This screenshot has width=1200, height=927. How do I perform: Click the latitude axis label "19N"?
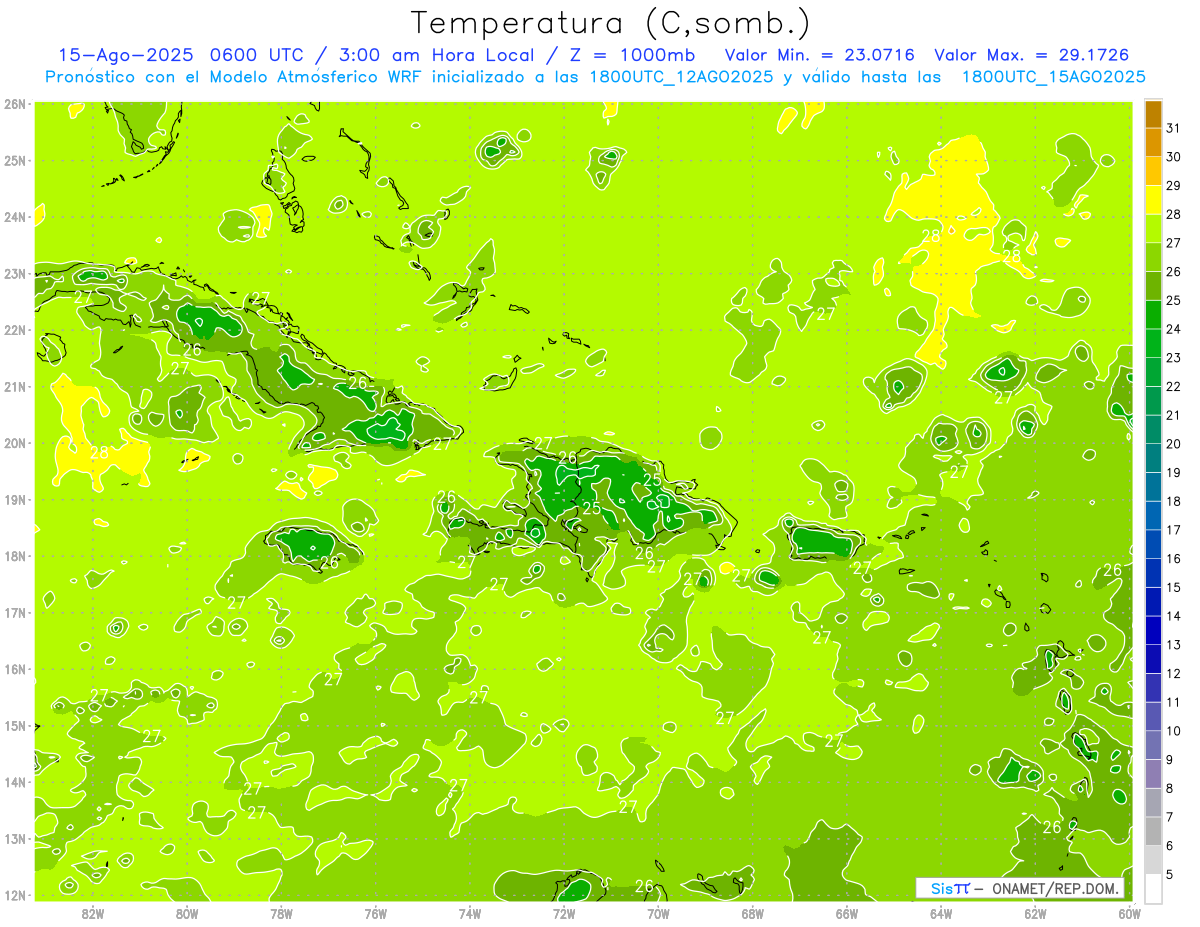coord(15,500)
